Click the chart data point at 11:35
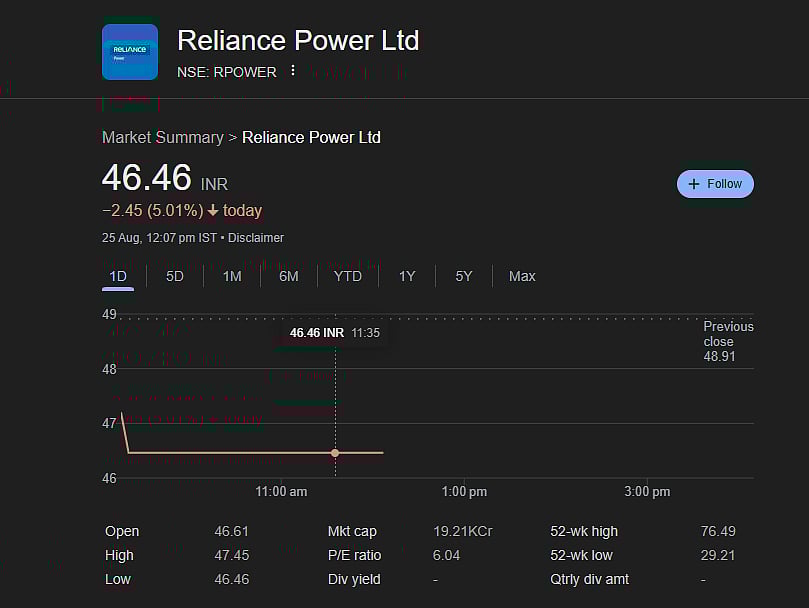The width and height of the screenshot is (809, 608). pyautogui.click(x=335, y=453)
